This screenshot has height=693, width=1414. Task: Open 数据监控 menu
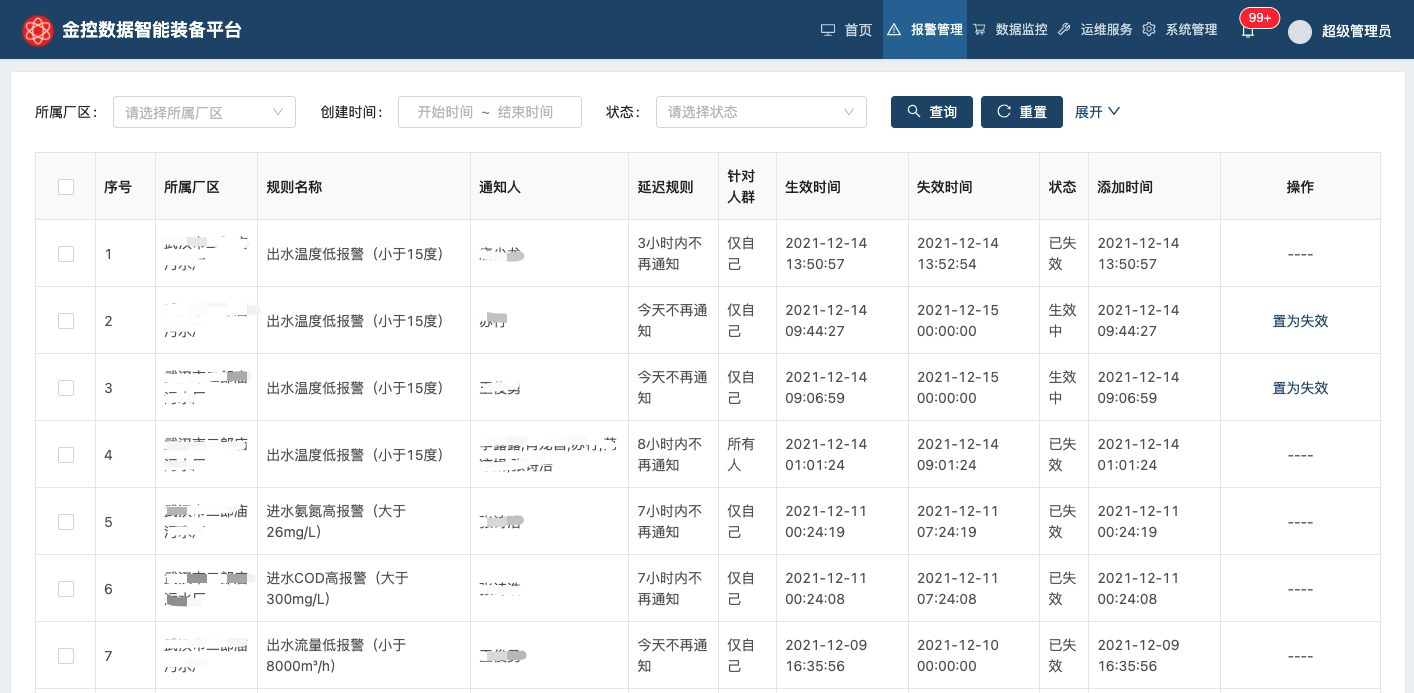click(x=1010, y=30)
